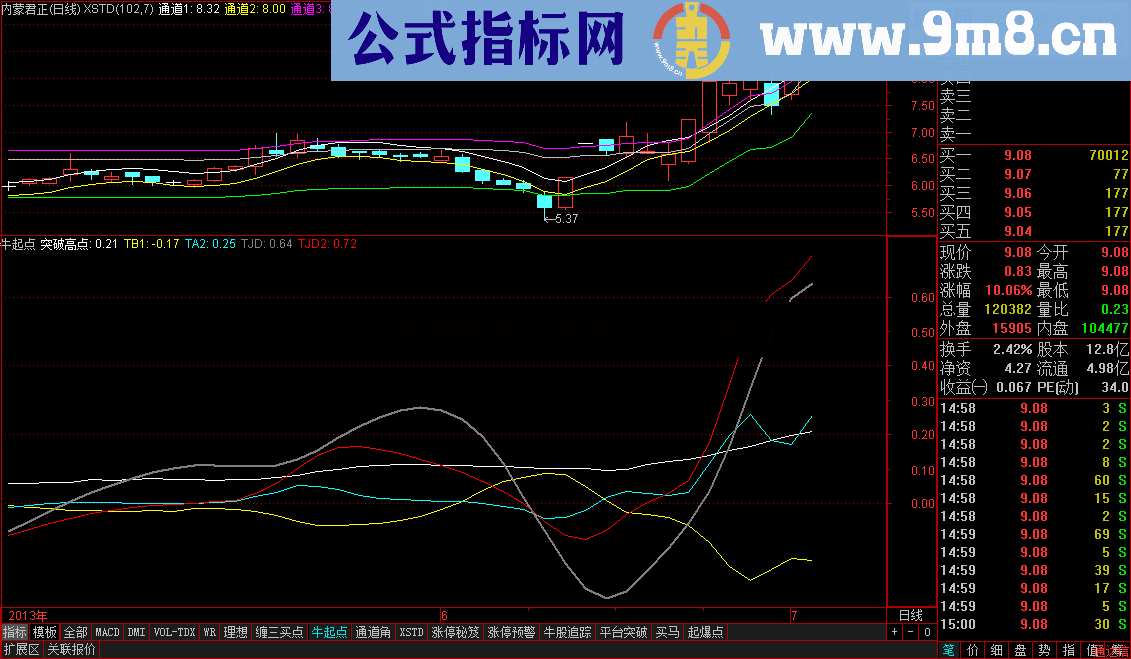1131x659 pixels.
Task: Toggle the 指标 (indicator) mode button
Action: 14,632
